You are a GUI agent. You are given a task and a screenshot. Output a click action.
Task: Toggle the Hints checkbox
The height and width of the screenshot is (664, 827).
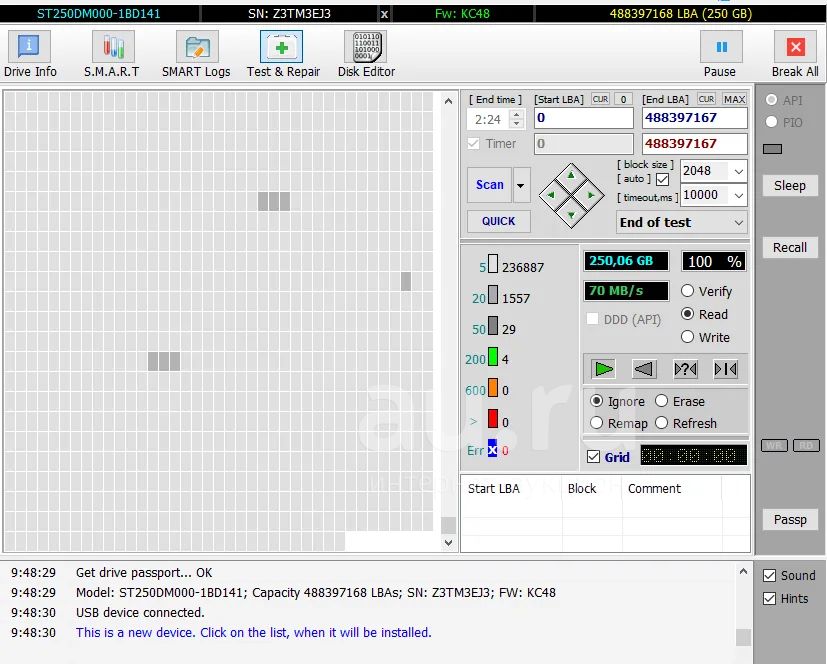770,599
